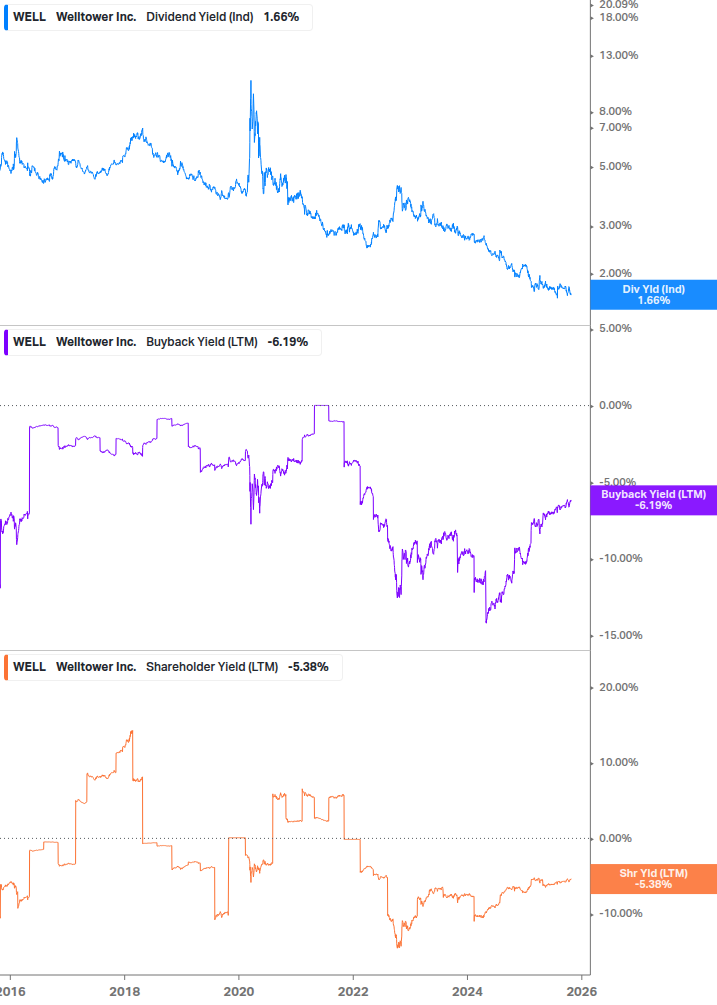This screenshot has height=1005, width=717.
Task: Click WELL ticker in the dividend yield legend
Action: point(29,17)
